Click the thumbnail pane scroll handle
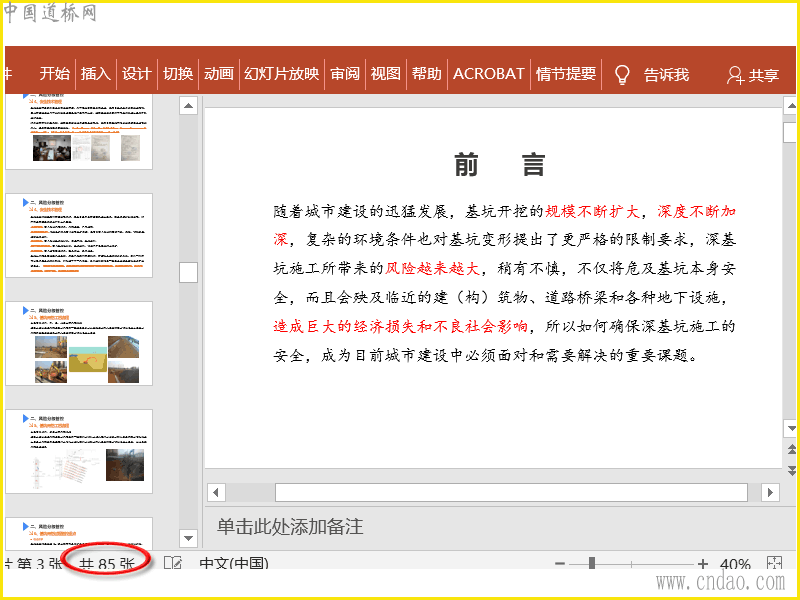The image size is (800, 600). click(188, 272)
